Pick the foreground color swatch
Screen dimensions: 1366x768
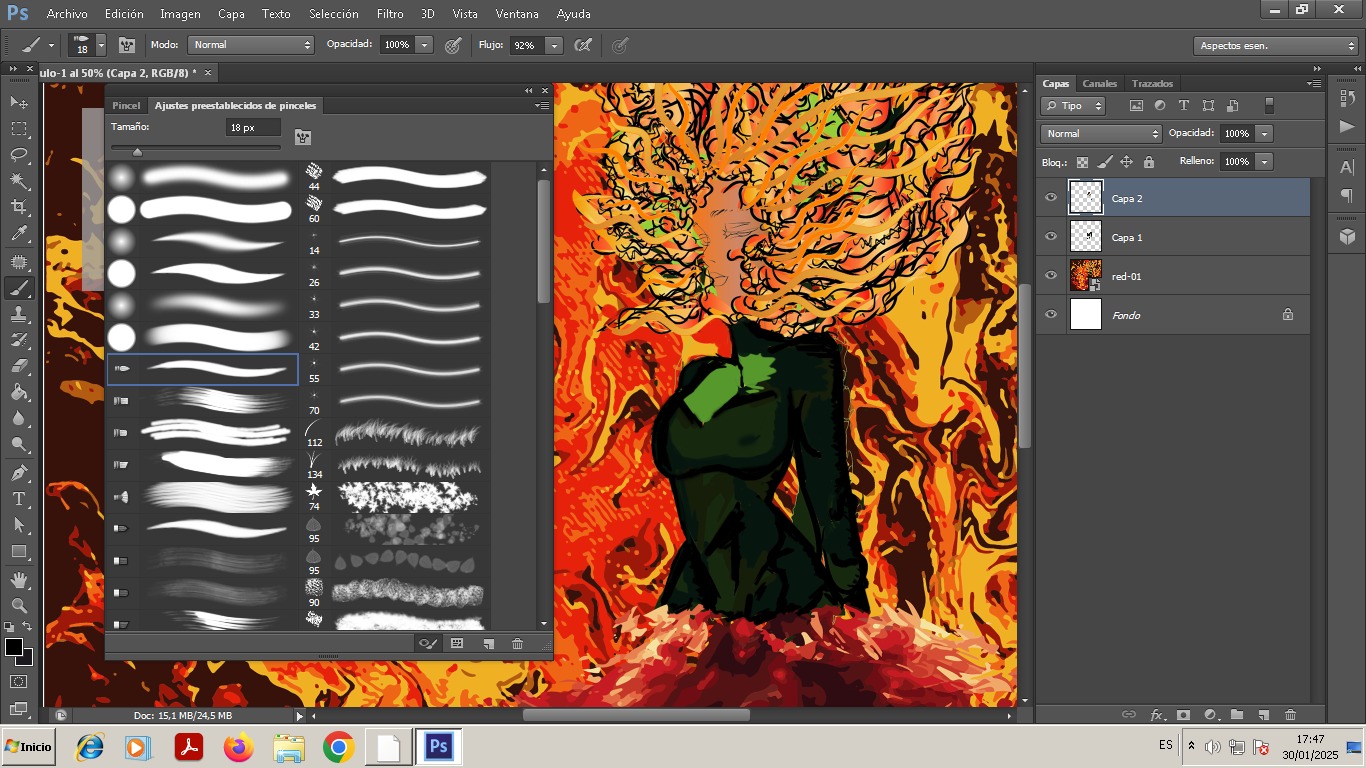point(14,647)
